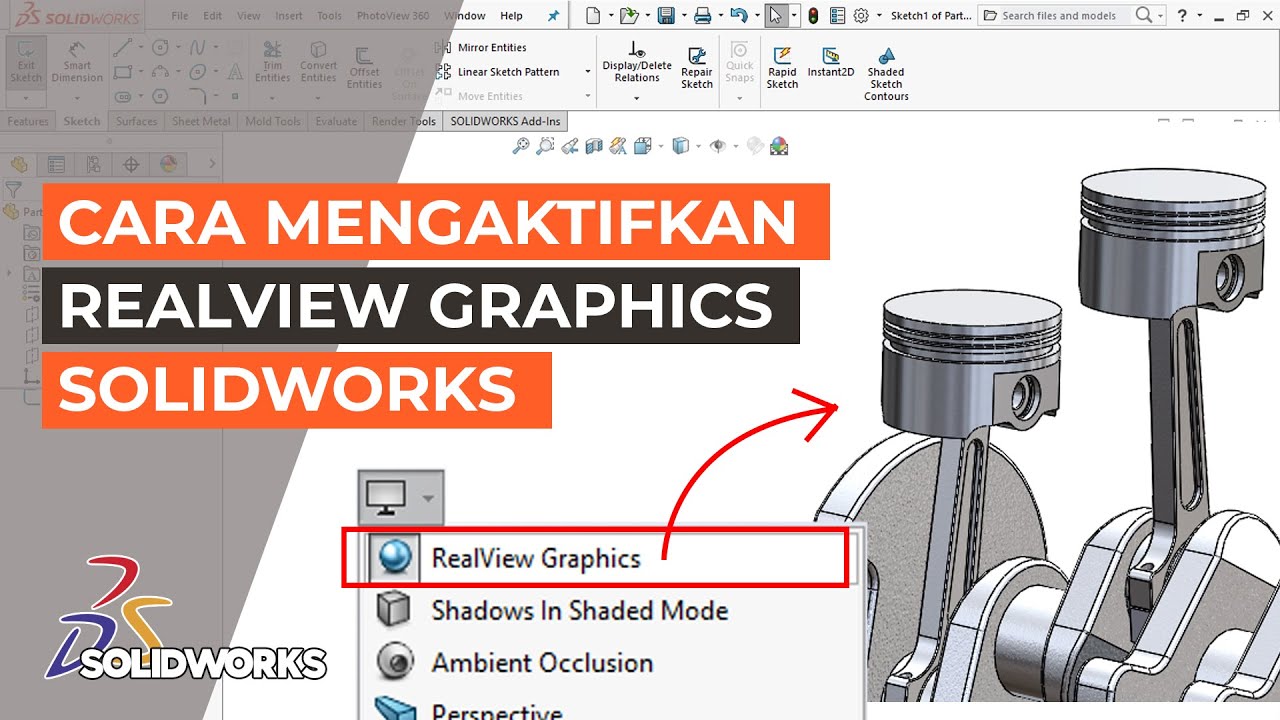
Task: Select the Circle sketch tool
Action: (160, 47)
